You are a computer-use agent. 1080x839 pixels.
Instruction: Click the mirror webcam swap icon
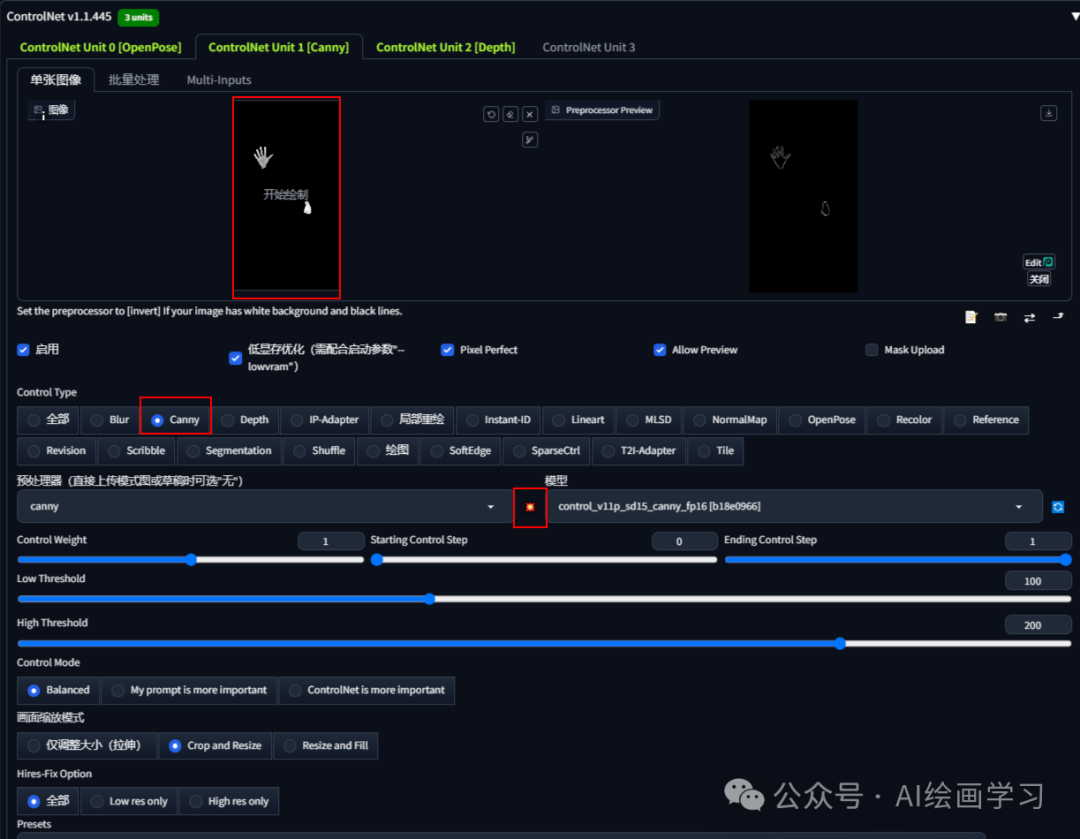[x=1029, y=318]
